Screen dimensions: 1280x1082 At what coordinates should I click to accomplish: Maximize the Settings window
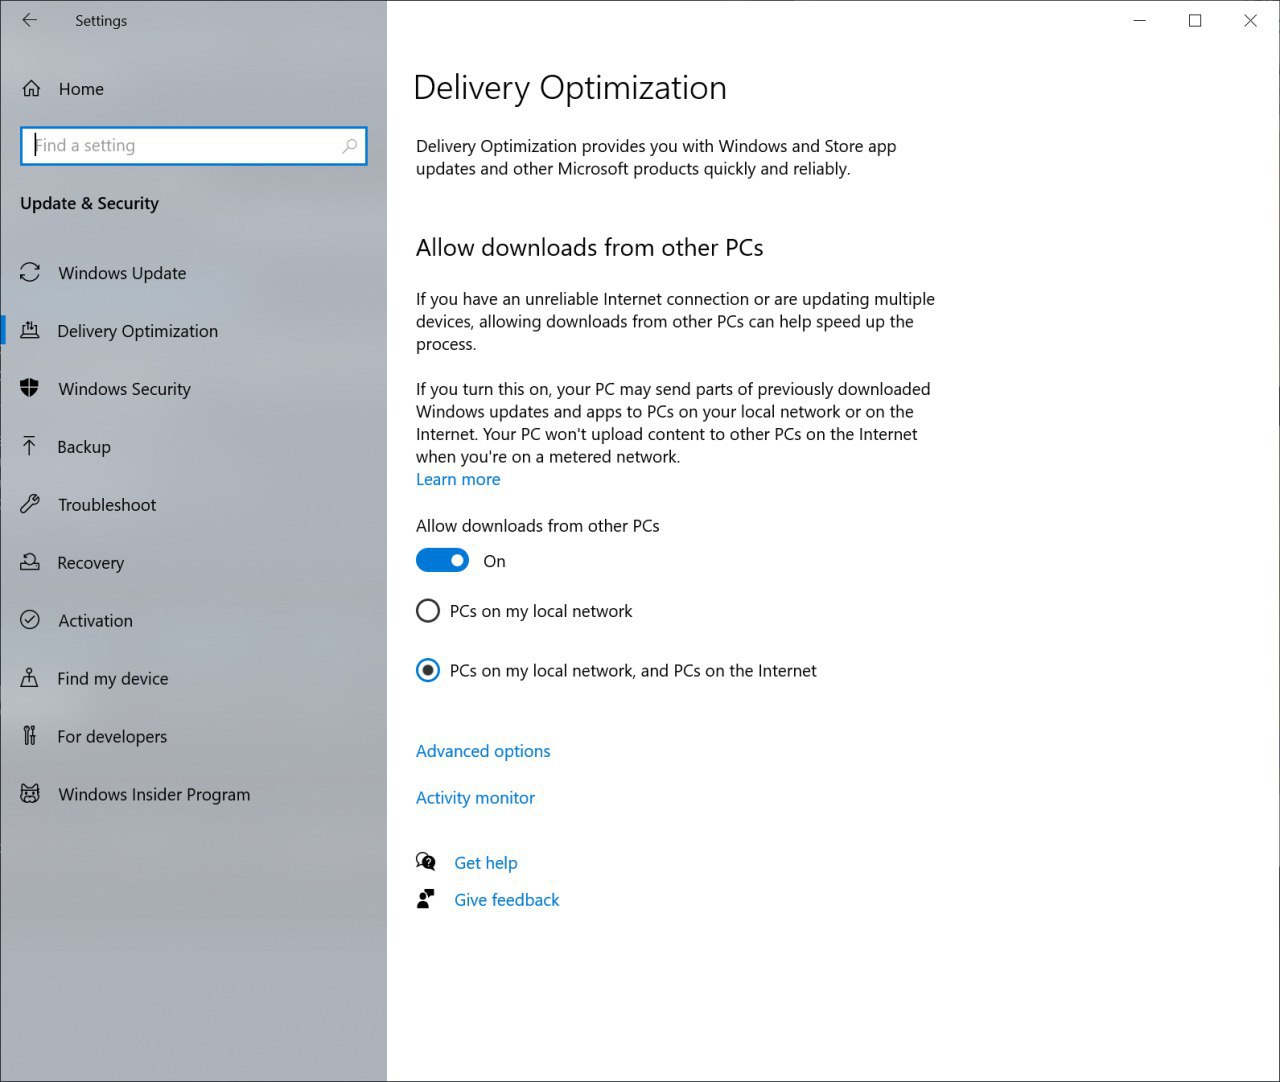pos(1194,21)
